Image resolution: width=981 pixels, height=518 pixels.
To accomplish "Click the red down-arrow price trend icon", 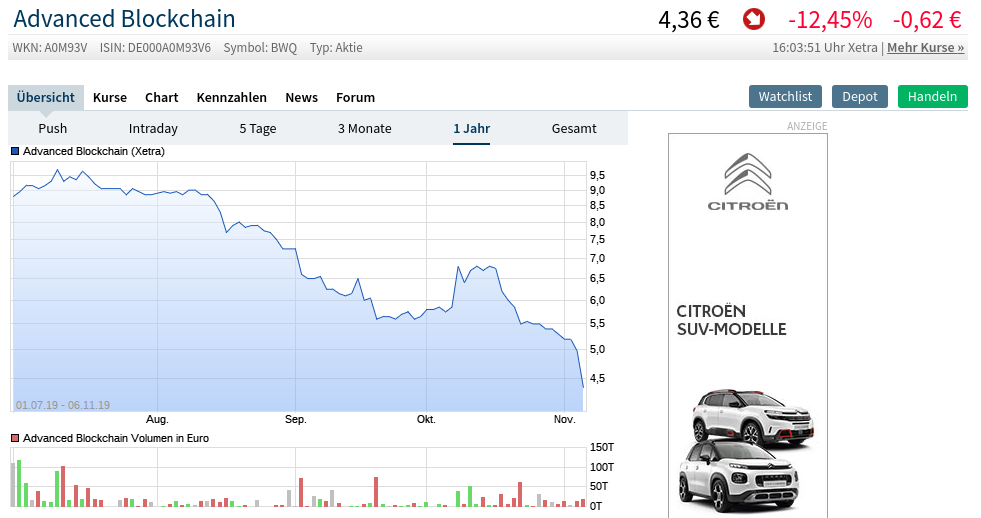I will coord(754,19).
